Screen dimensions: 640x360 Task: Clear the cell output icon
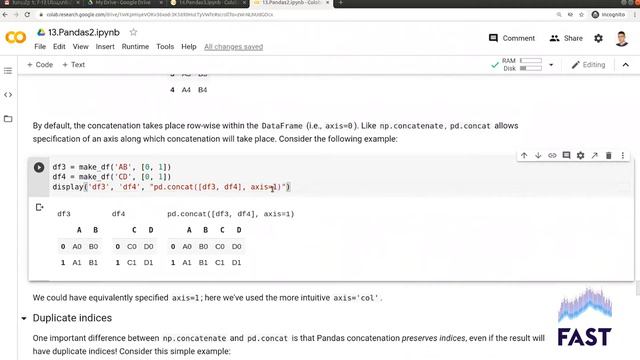point(39,207)
